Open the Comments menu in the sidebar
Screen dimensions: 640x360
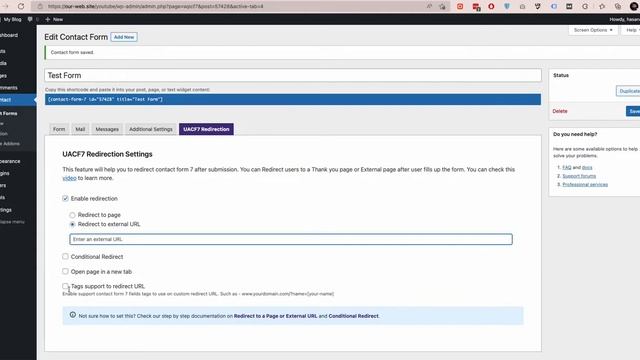point(9,88)
